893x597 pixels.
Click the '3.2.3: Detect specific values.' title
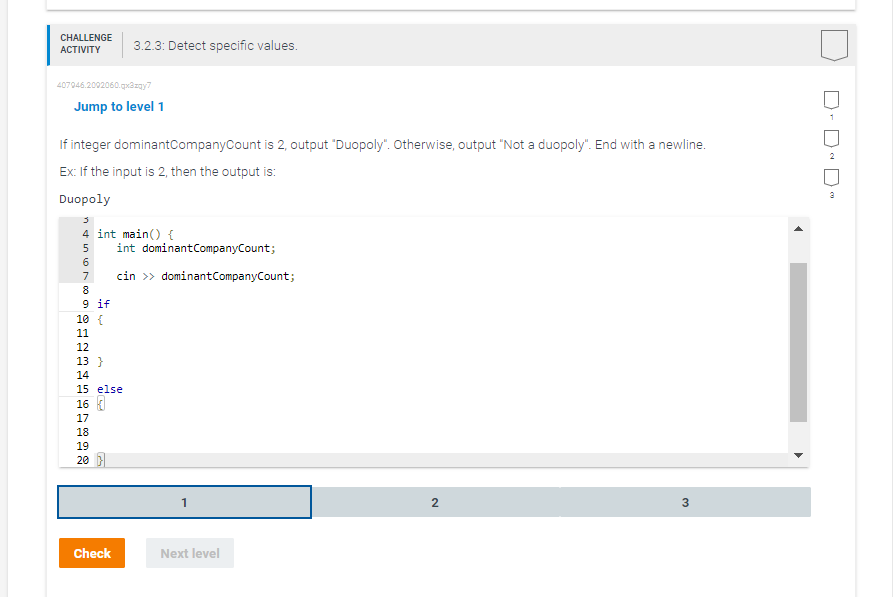click(x=215, y=46)
